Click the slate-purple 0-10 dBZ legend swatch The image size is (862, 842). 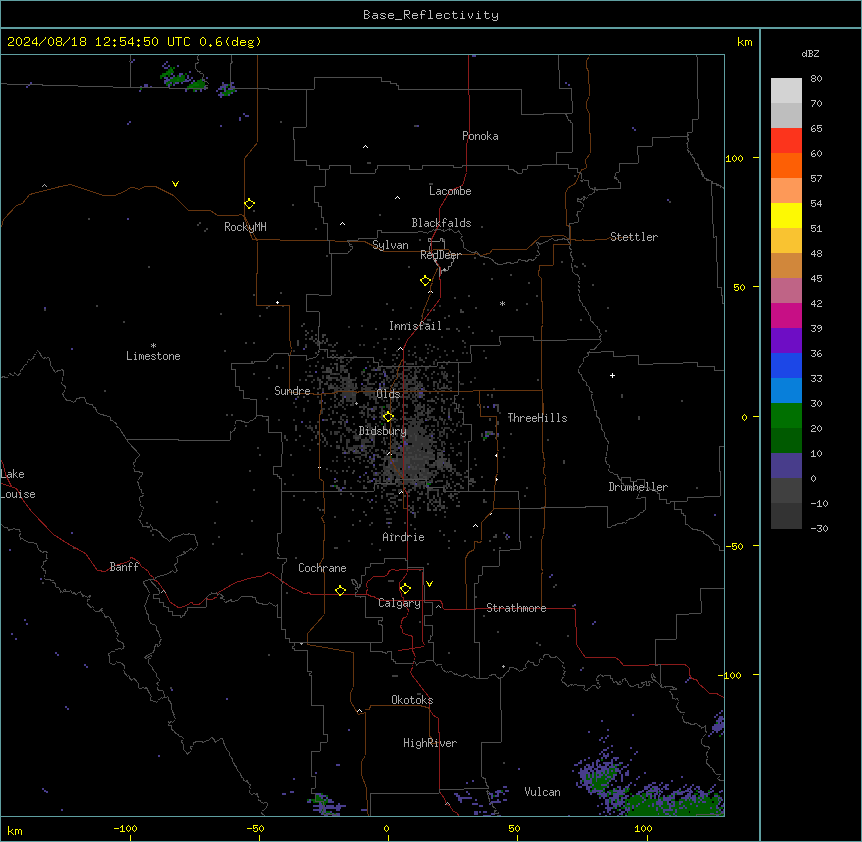coord(786,466)
